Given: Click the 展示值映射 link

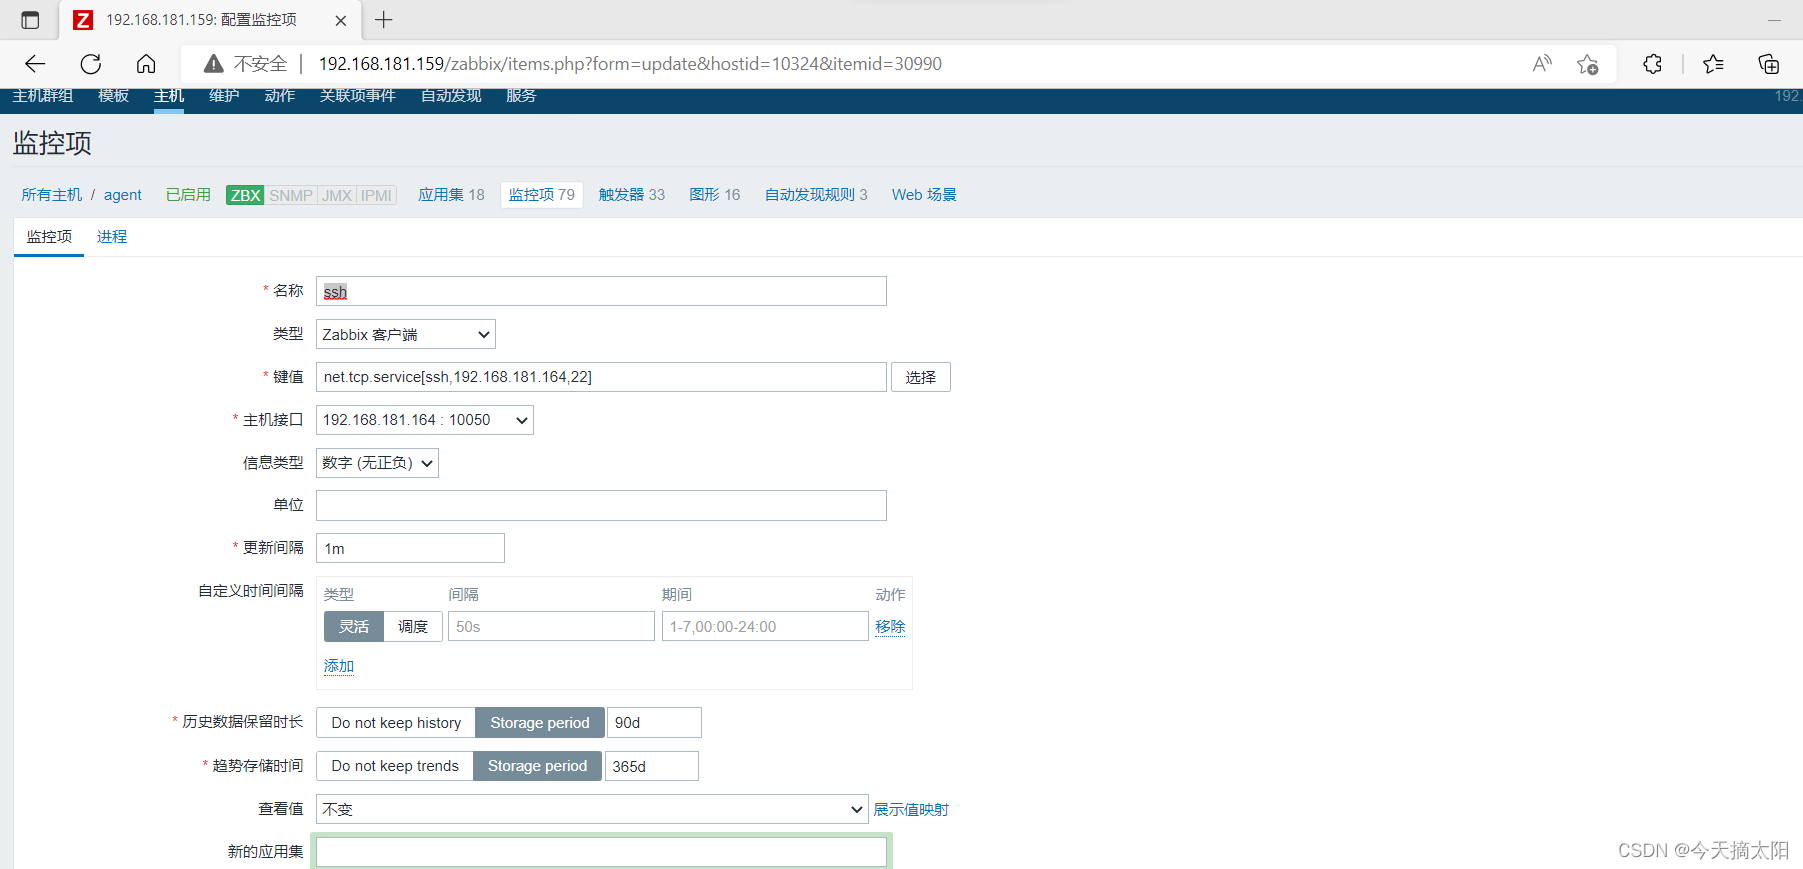Looking at the screenshot, I should coord(911,810).
